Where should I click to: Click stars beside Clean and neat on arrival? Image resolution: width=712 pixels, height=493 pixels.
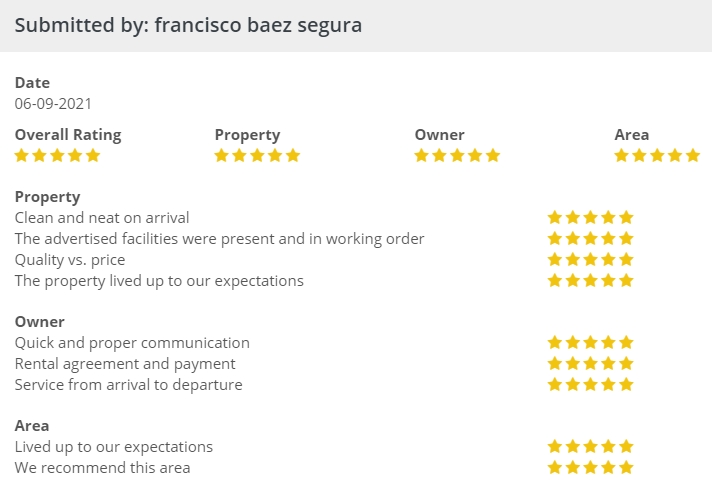pos(590,217)
